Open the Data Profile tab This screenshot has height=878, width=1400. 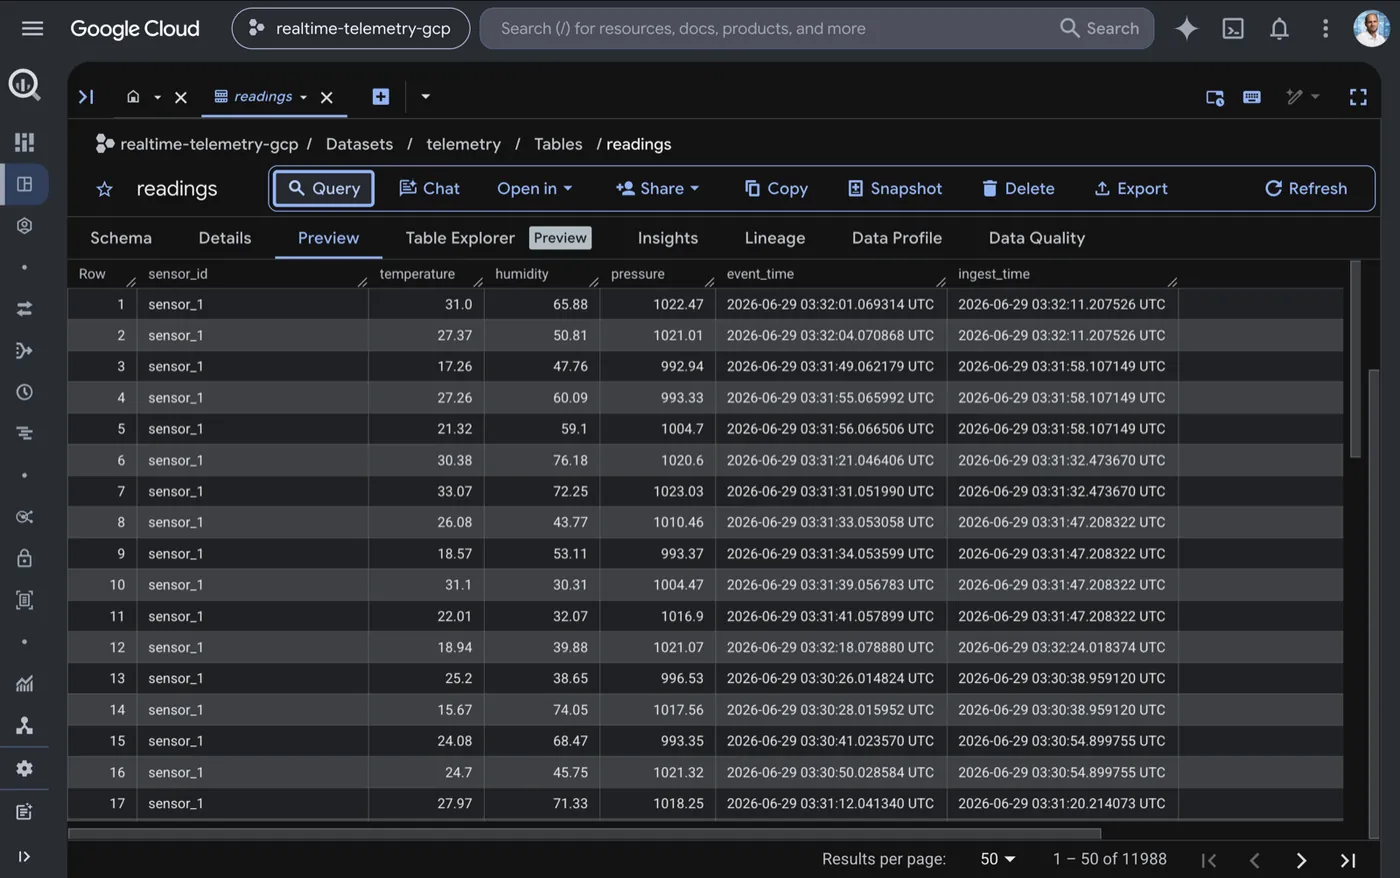(897, 238)
